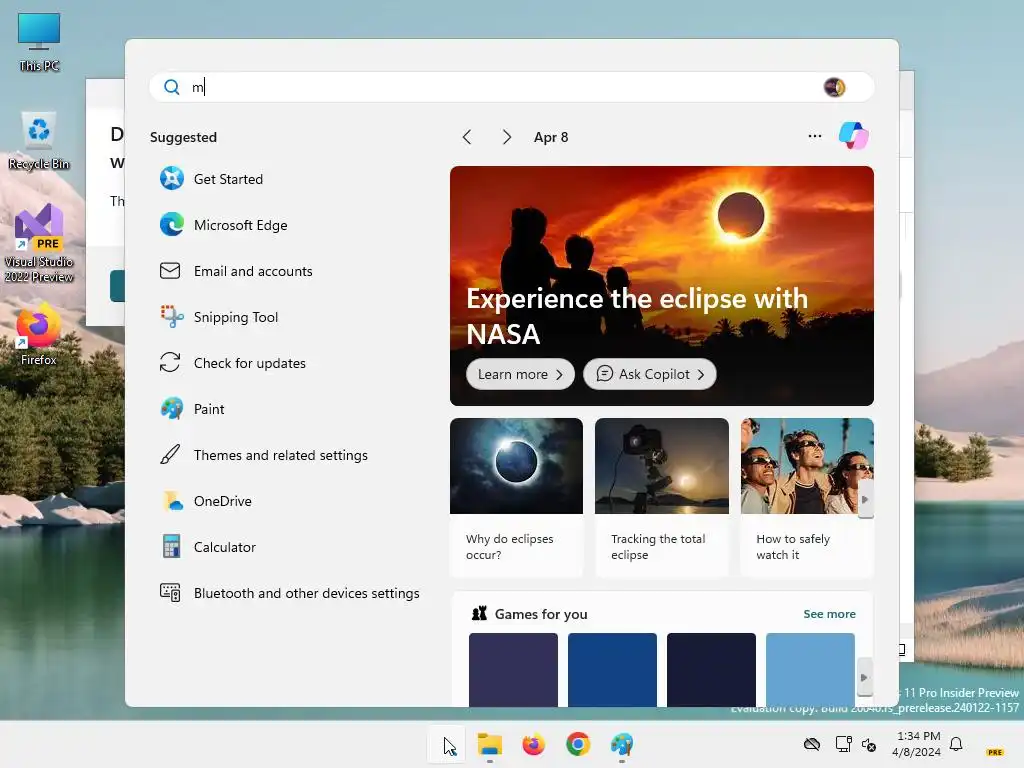Open the first dark purple game tile
Viewport: 1024px width, 768px height.
point(513,669)
